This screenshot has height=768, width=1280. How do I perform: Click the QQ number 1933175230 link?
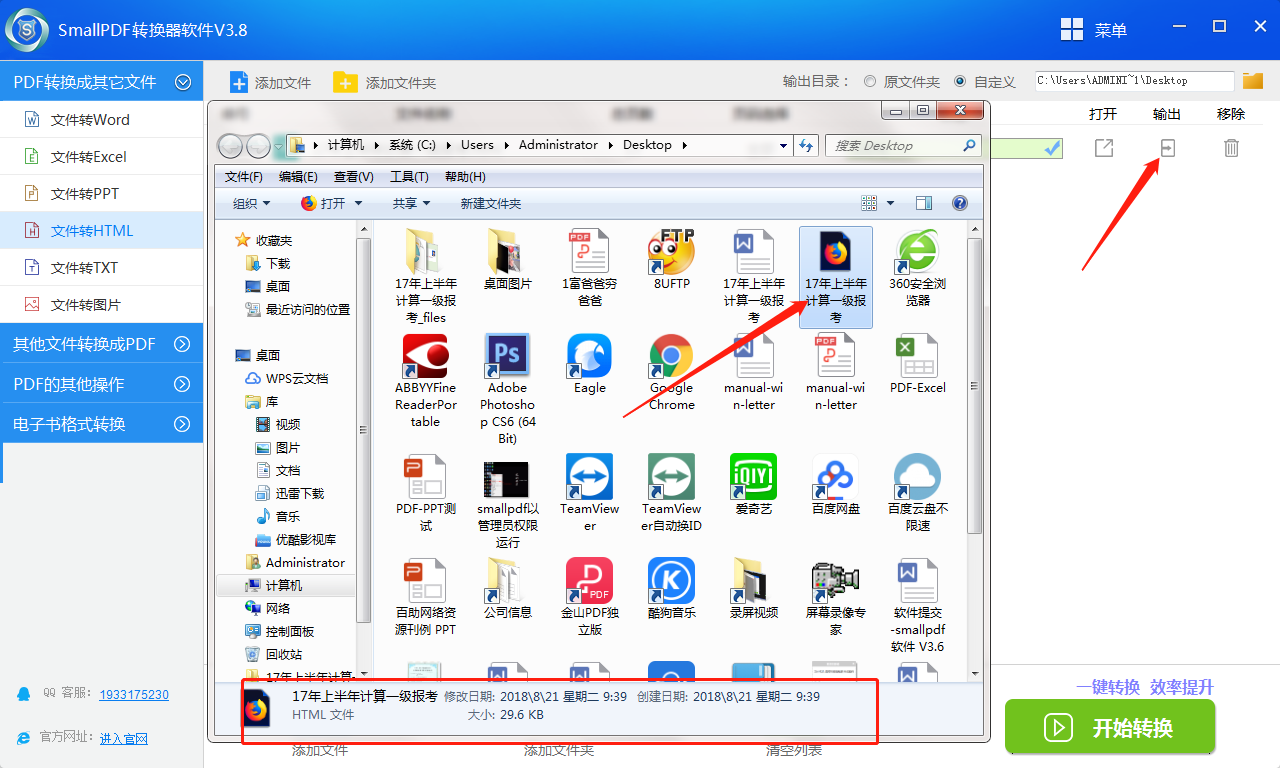coord(135,694)
